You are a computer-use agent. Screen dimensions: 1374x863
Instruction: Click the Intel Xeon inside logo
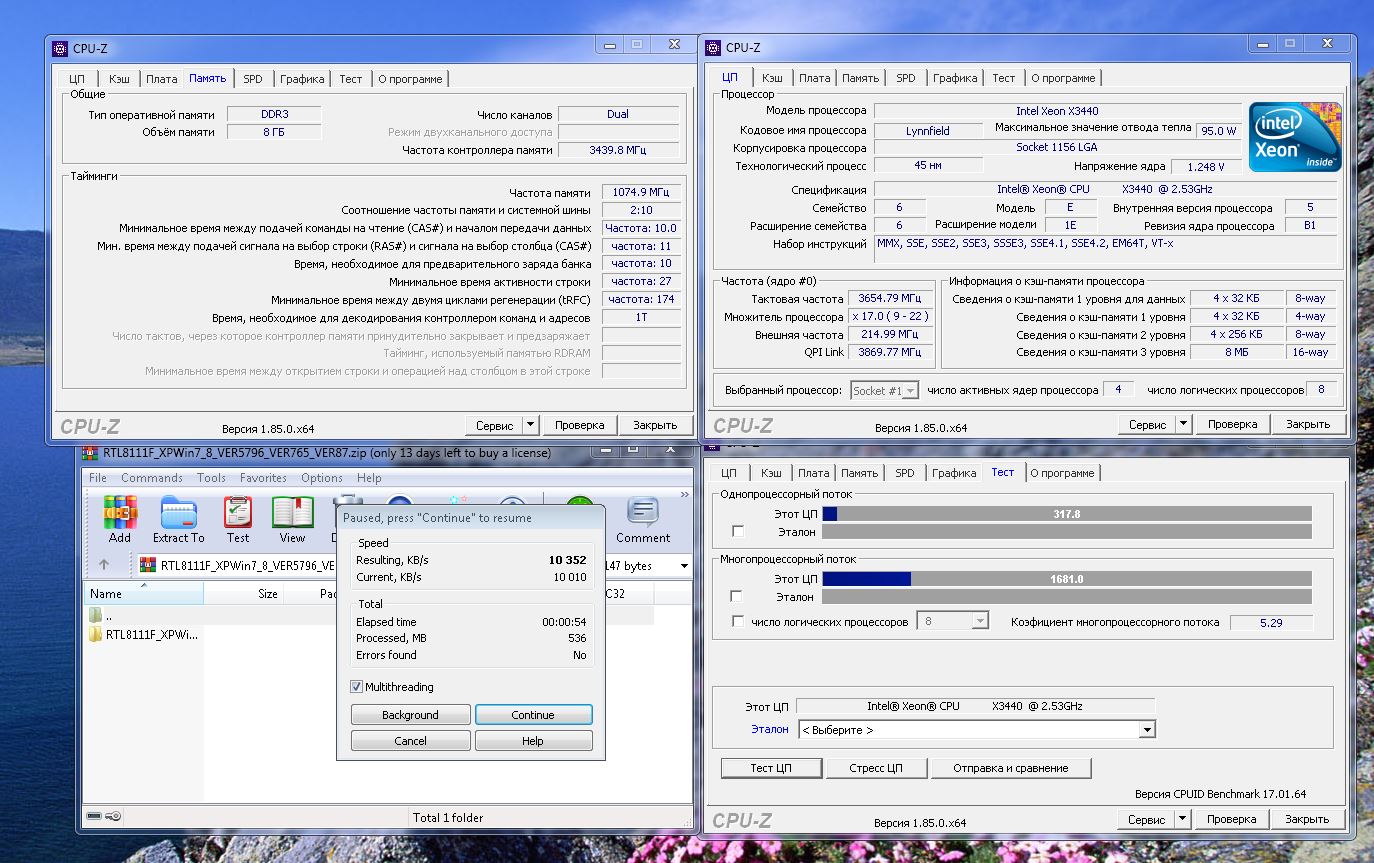[1295, 137]
